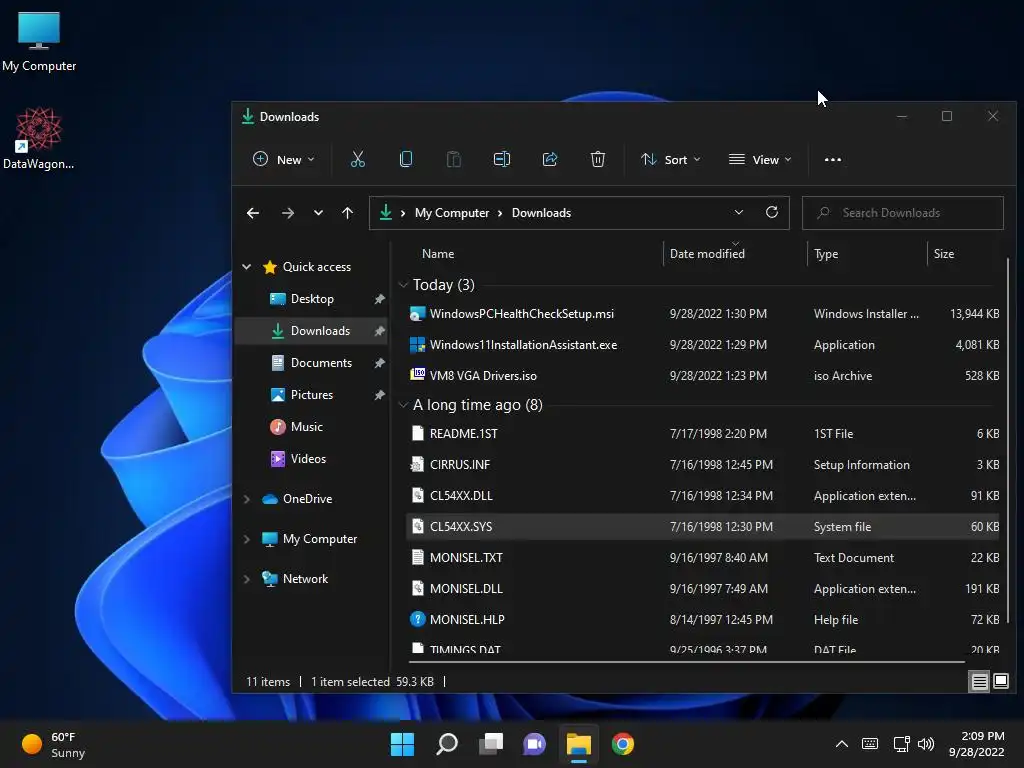Click the Cut scissors icon in toolbar
The image size is (1024, 768).
(x=357, y=159)
